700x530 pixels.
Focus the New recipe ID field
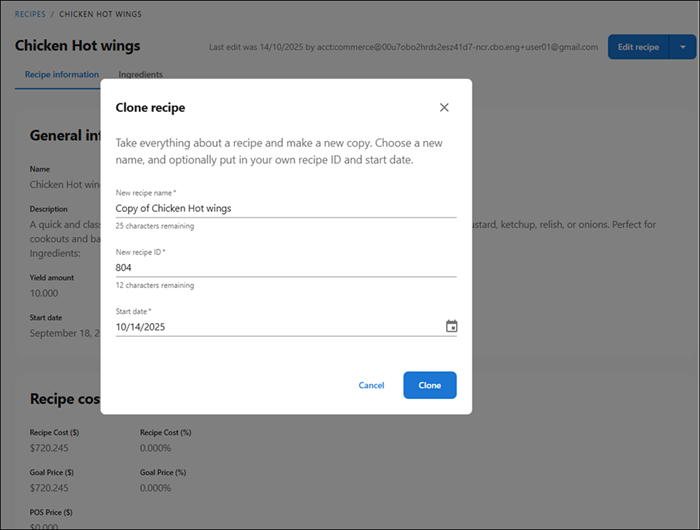click(x=285, y=267)
